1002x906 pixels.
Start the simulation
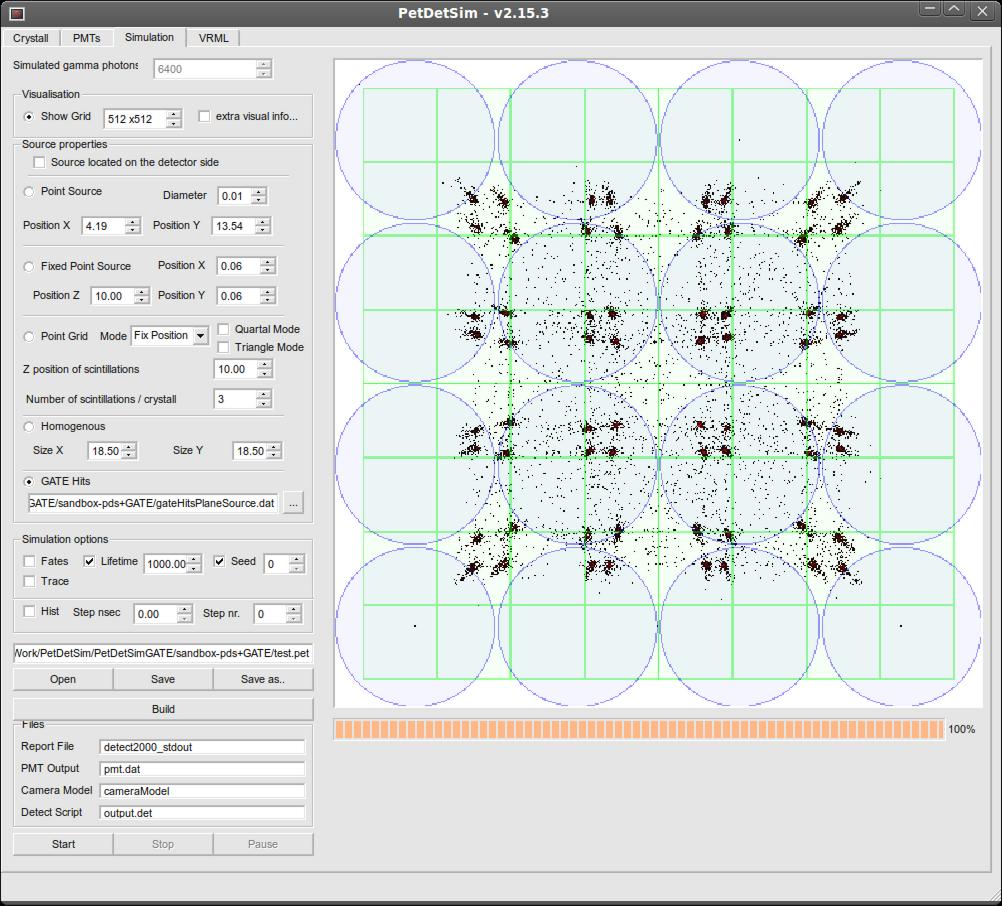63,844
